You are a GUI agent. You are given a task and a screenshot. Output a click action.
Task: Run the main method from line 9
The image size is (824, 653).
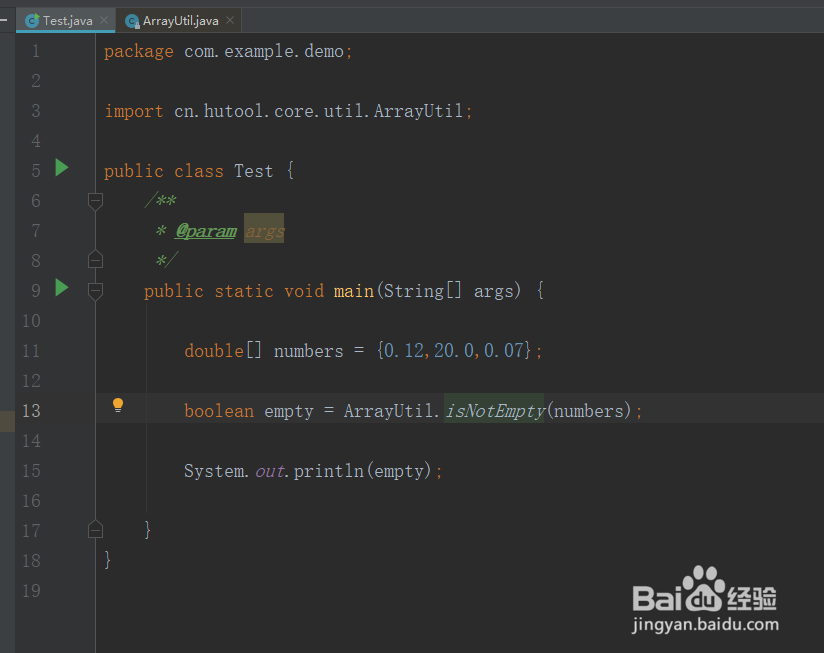[62, 288]
